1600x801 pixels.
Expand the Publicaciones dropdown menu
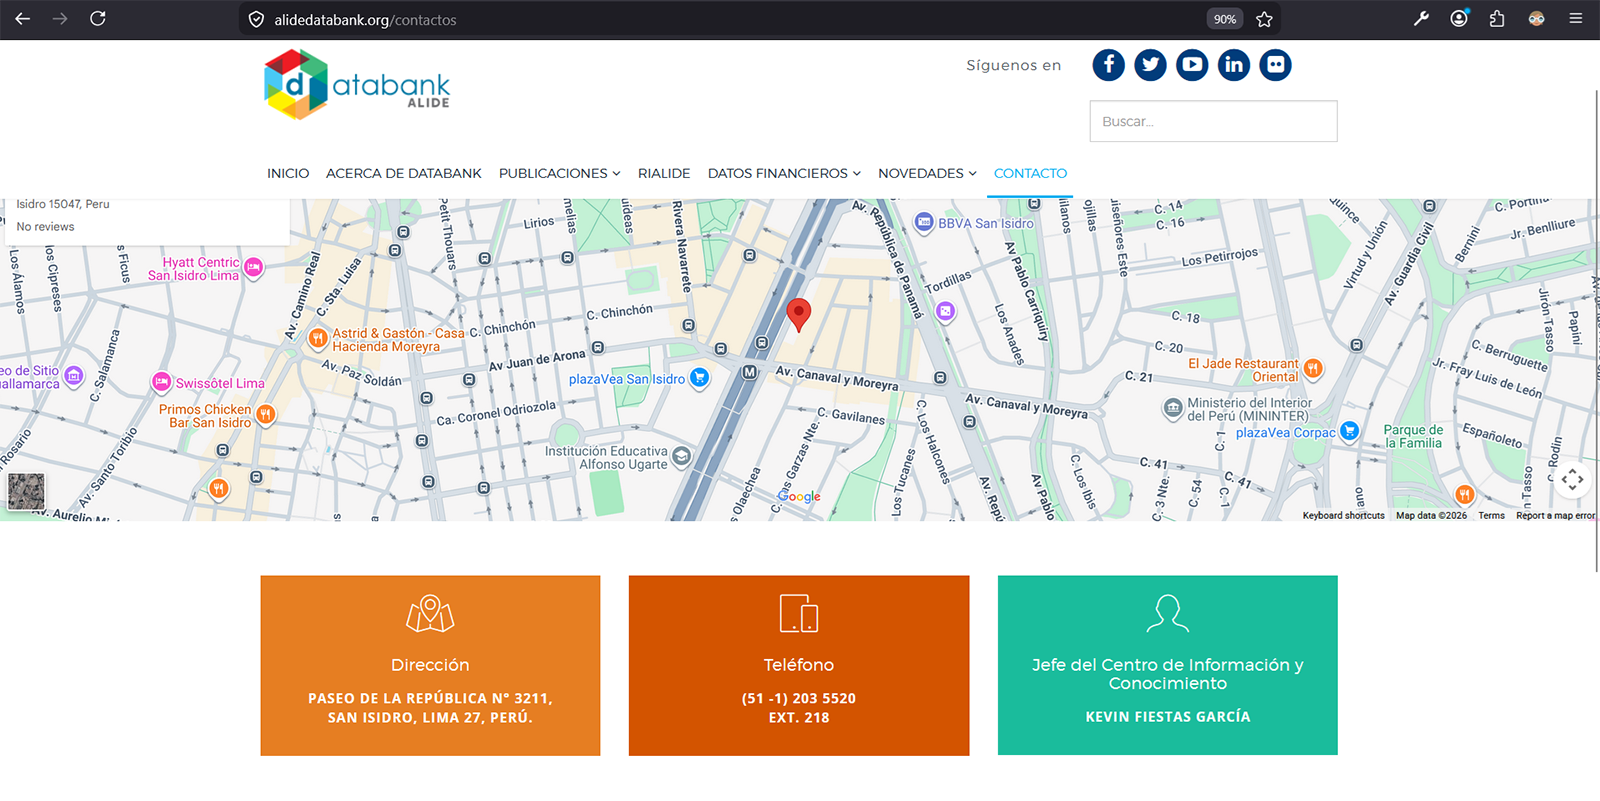pyautogui.click(x=559, y=173)
